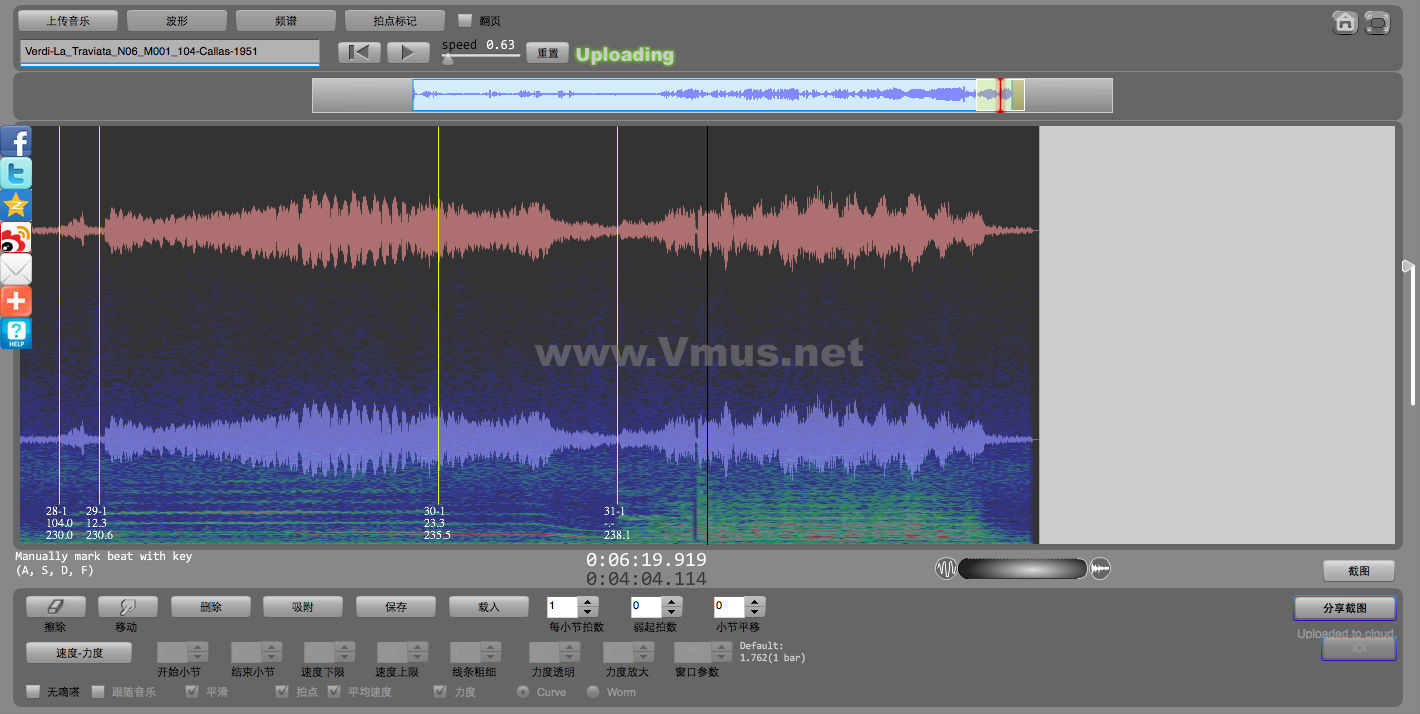Click the time readout 0:04:04.114
This screenshot has height=714, width=1420.
click(646, 579)
